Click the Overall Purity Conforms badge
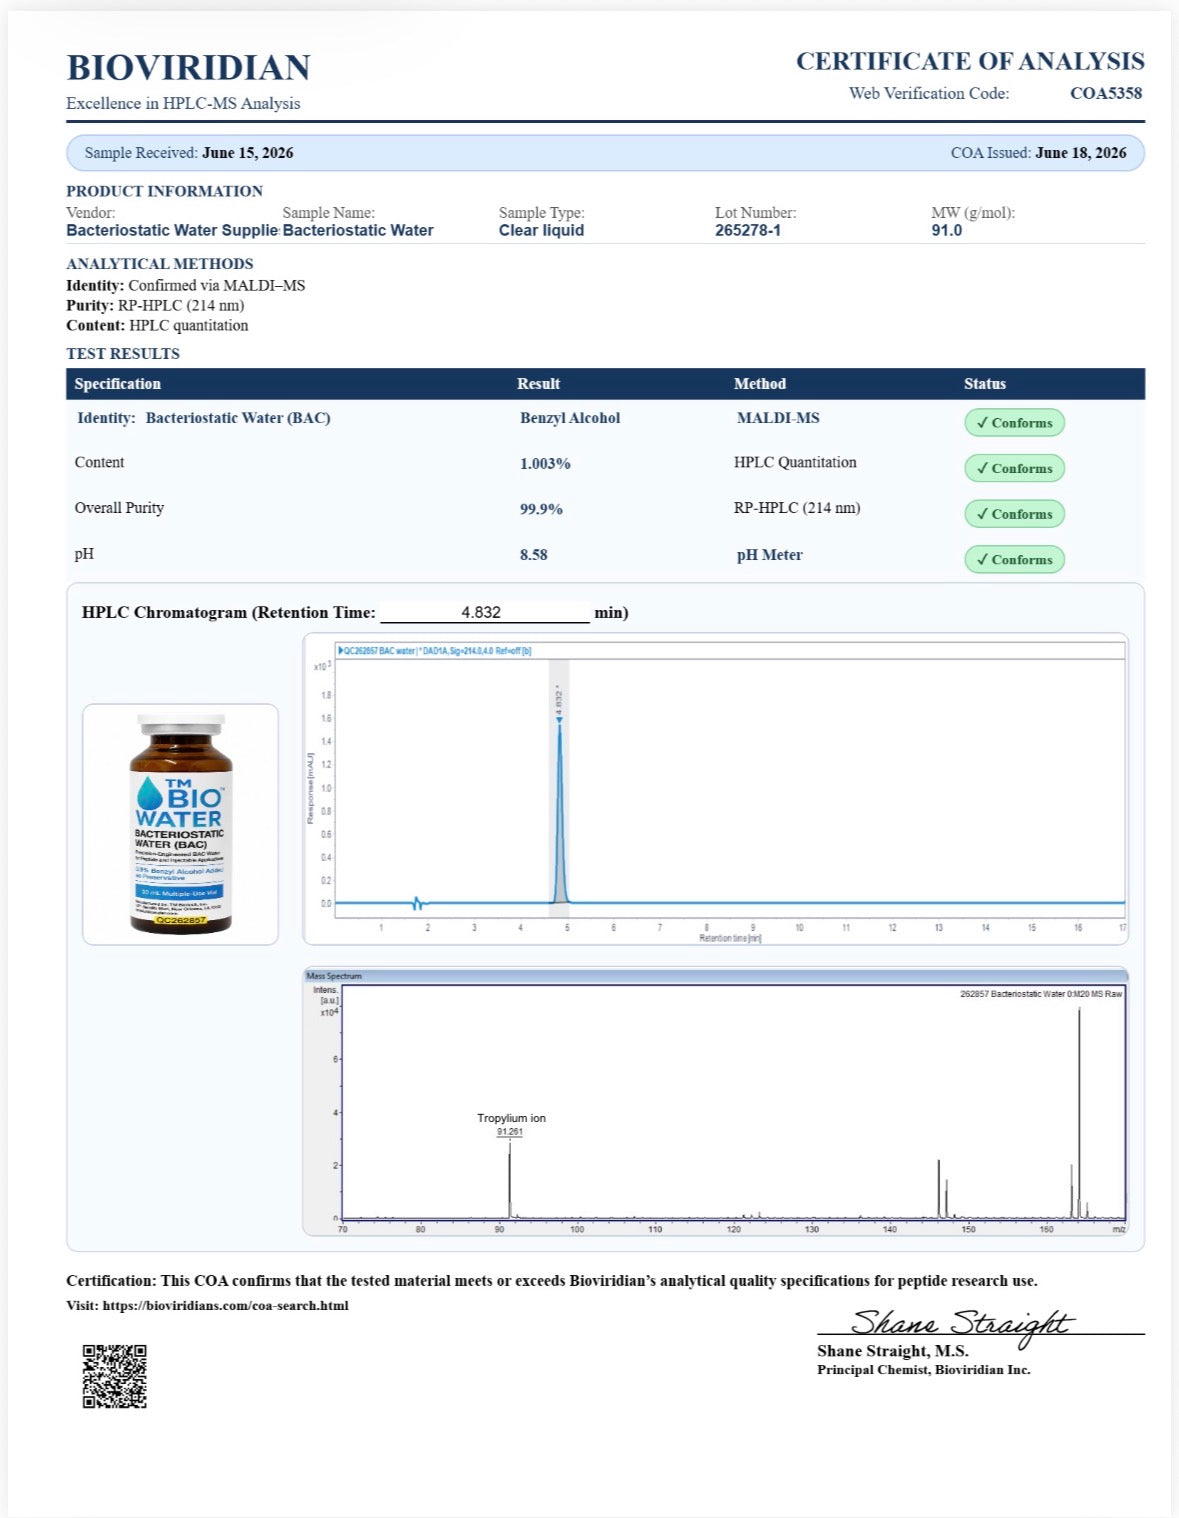The height and width of the screenshot is (1518, 1179). click(1014, 514)
